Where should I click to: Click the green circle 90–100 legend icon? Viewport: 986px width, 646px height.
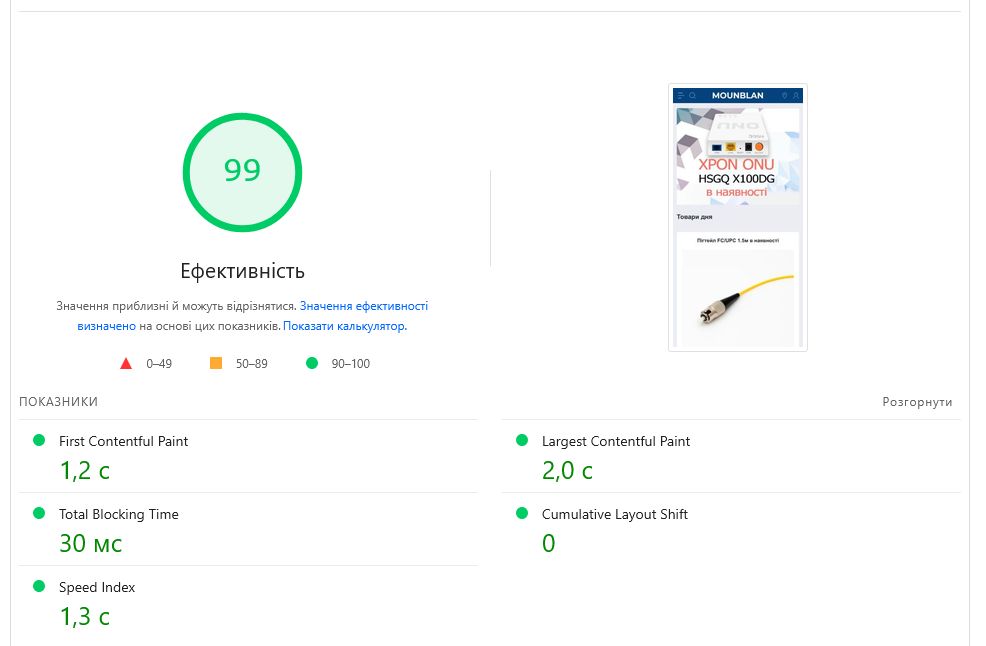click(x=312, y=363)
